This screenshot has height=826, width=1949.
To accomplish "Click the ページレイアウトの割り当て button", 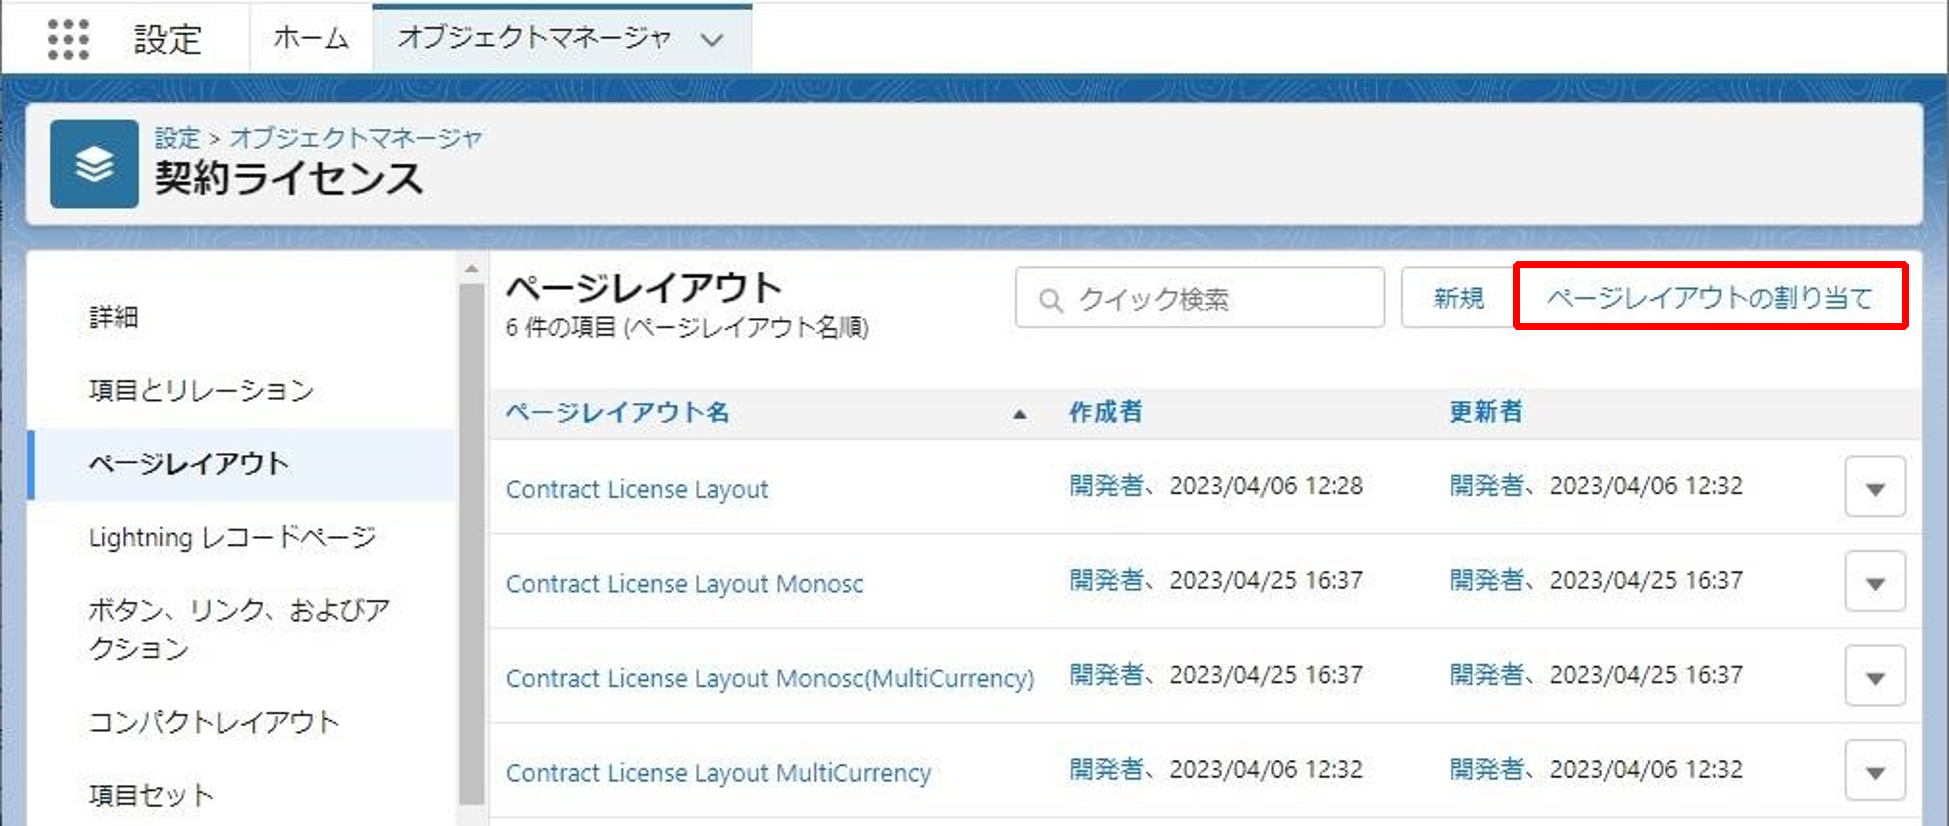I will (x=1709, y=297).
